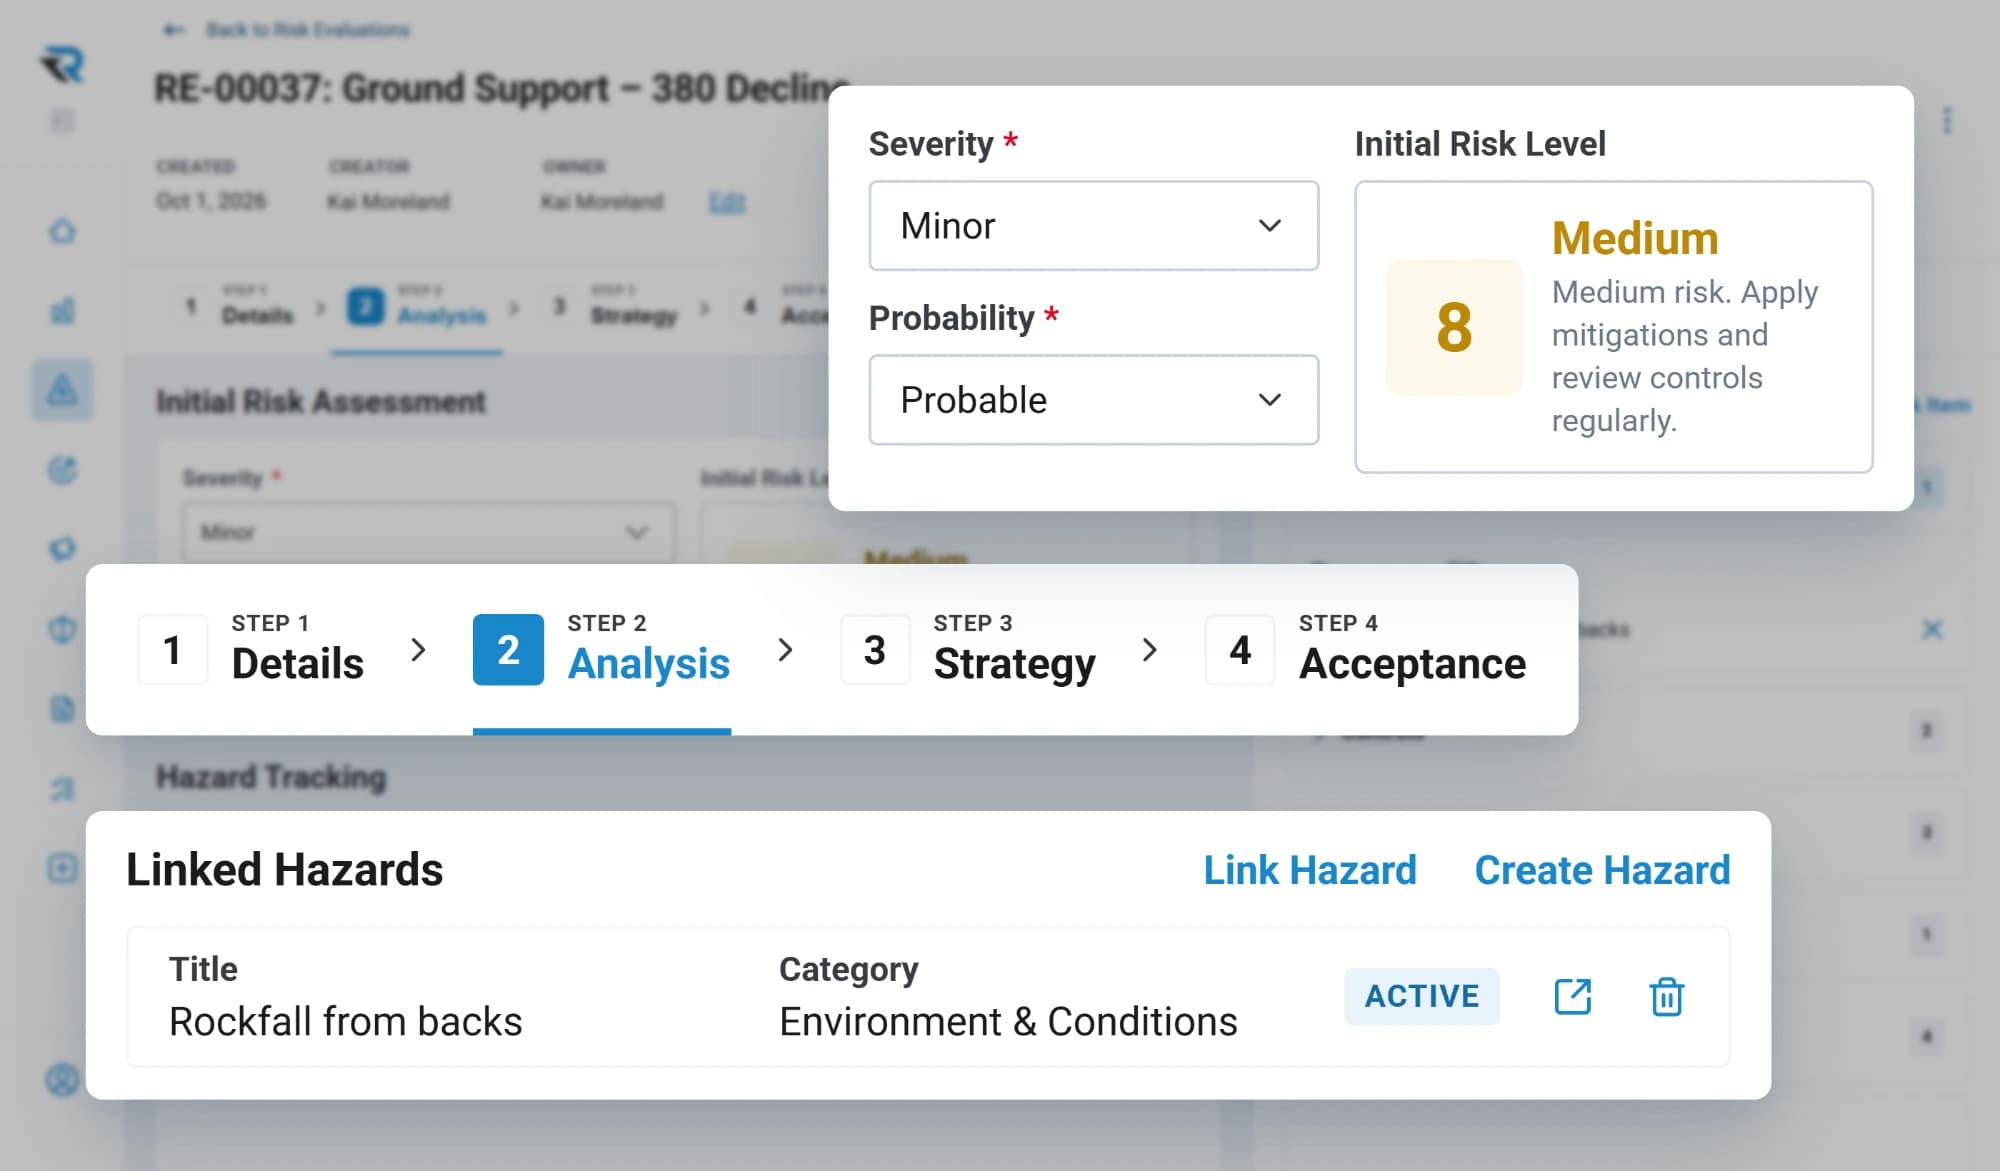Image resolution: width=2000 pixels, height=1171 pixels.
Task: Click the Severity chevron down arrow
Action: (1269, 226)
